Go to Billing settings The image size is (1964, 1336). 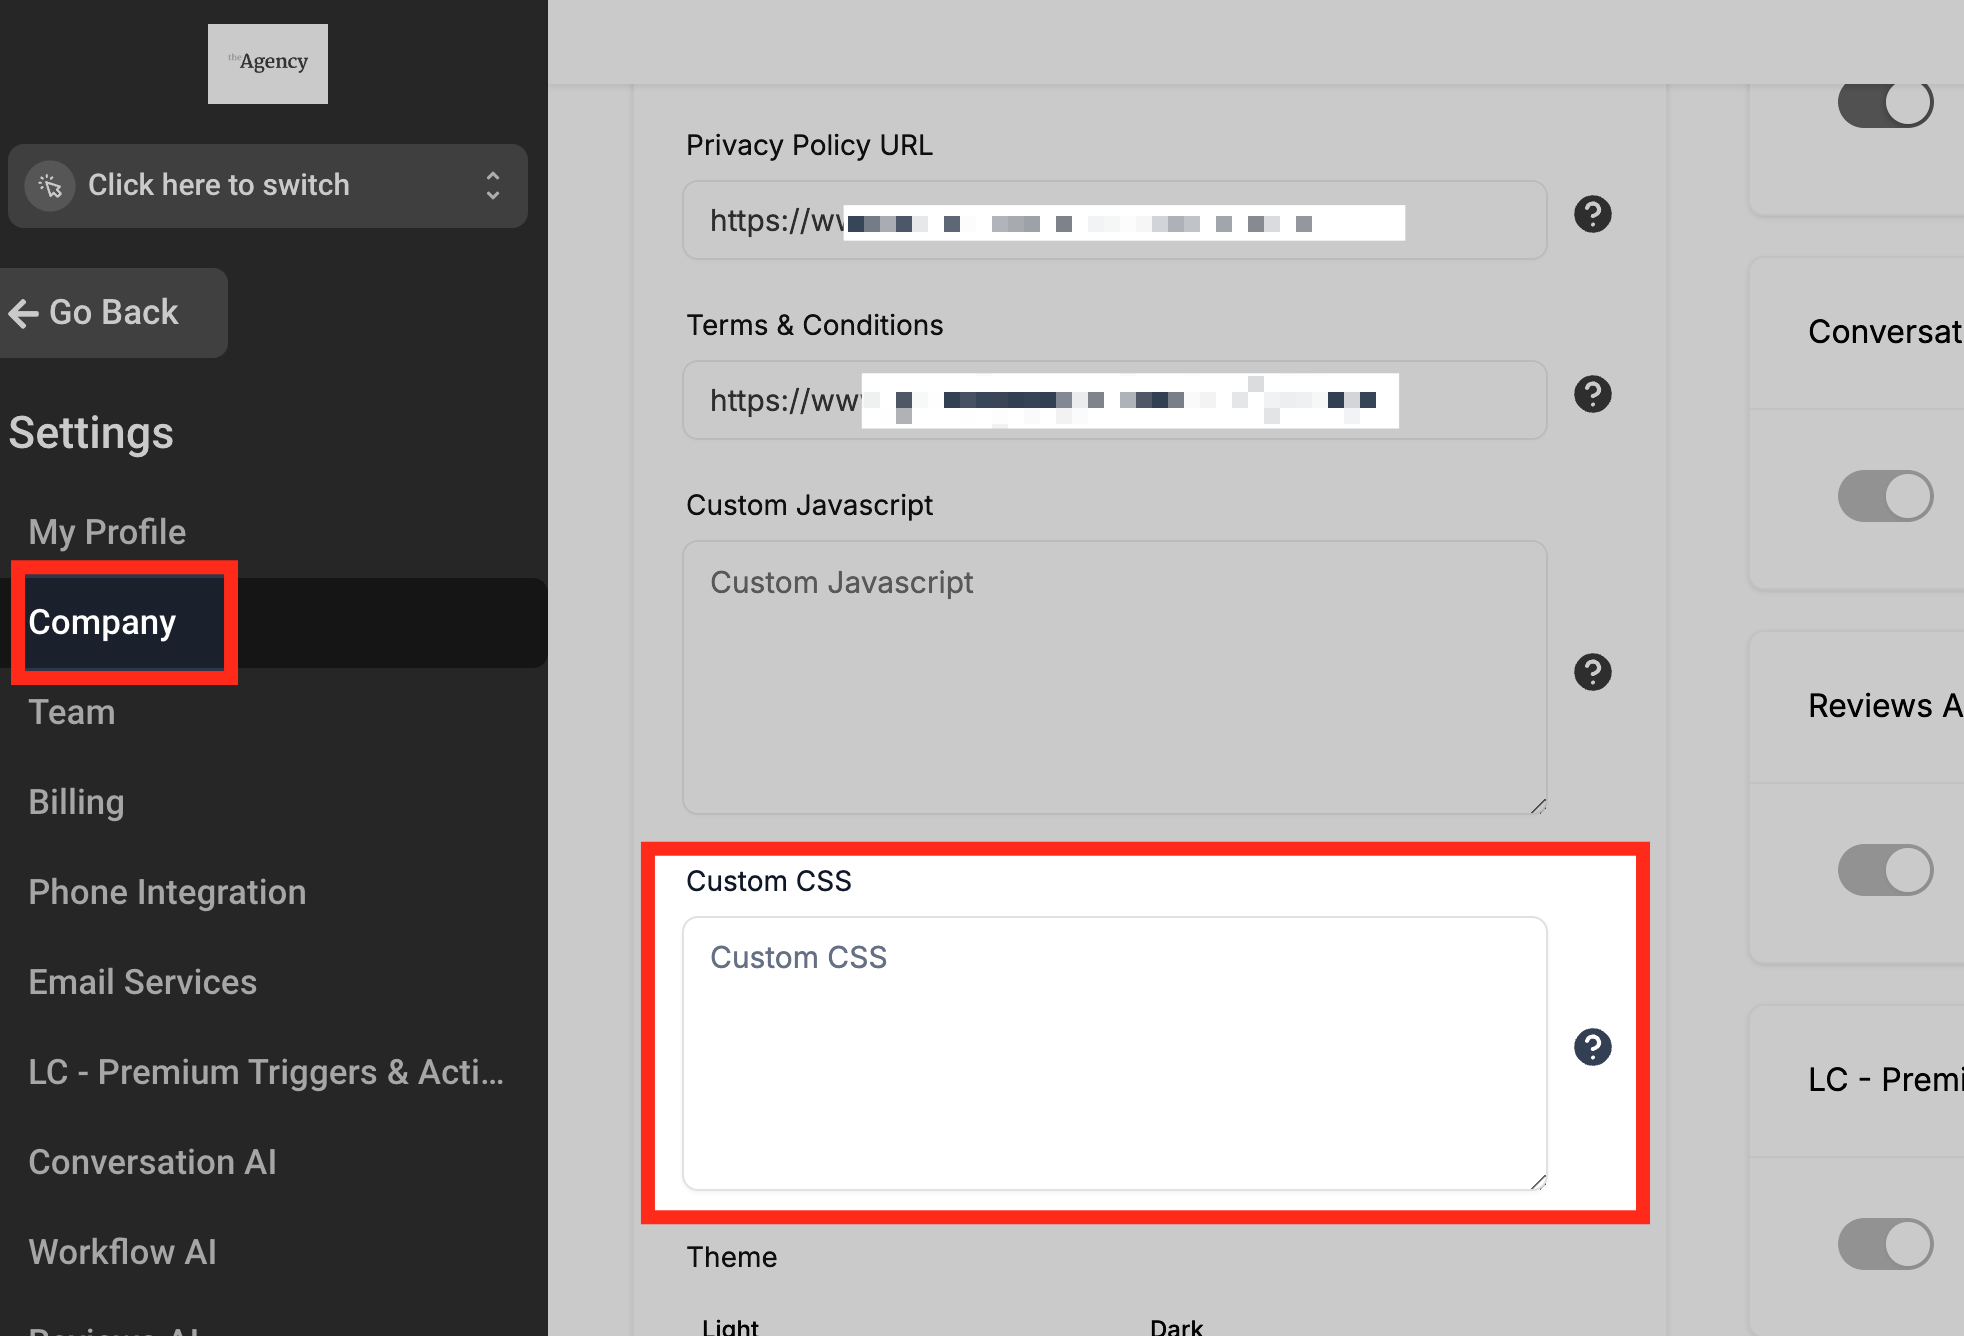(76, 802)
